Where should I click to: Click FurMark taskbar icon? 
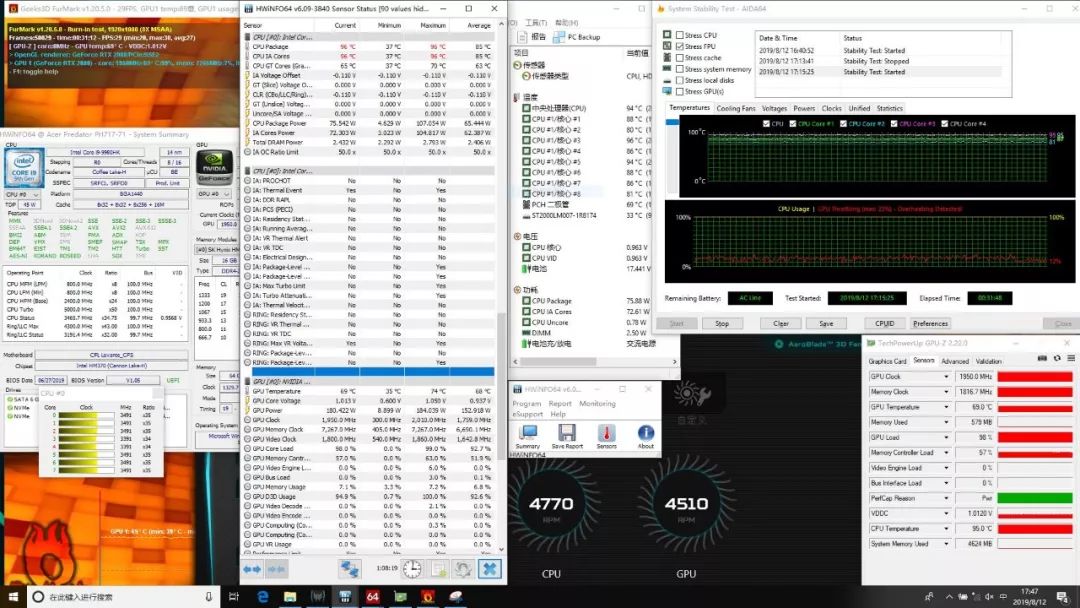[428, 596]
